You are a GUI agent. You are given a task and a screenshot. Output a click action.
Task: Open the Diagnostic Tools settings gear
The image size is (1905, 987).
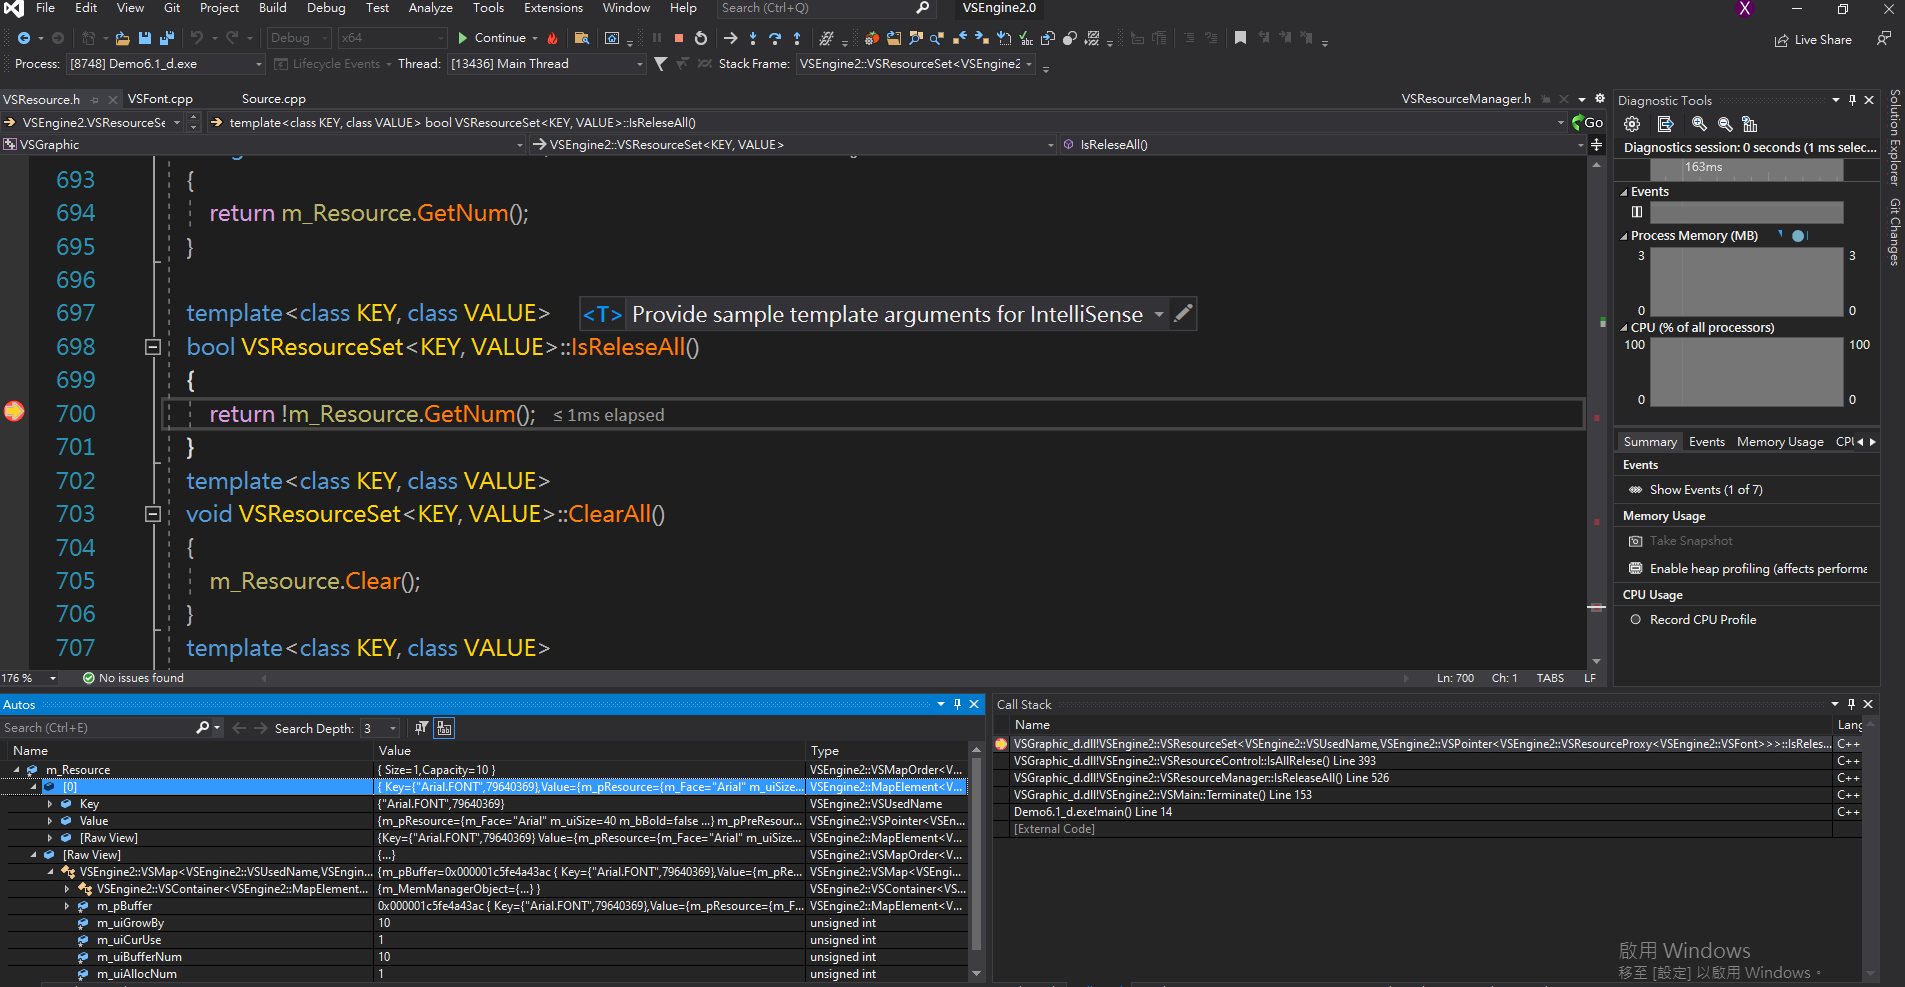(1632, 123)
